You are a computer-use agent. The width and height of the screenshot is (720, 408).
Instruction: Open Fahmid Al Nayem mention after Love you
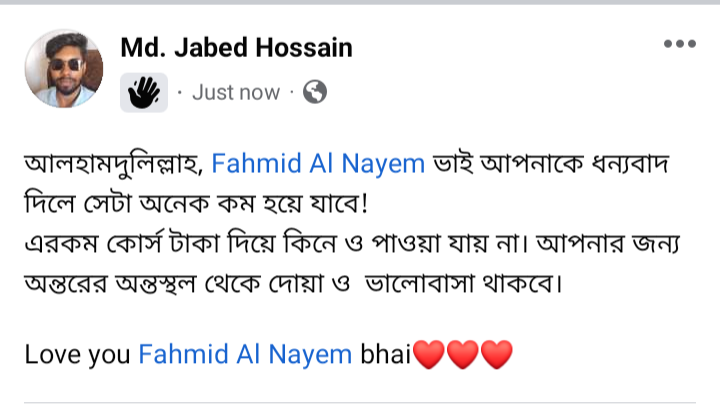pyautogui.click(x=245, y=354)
